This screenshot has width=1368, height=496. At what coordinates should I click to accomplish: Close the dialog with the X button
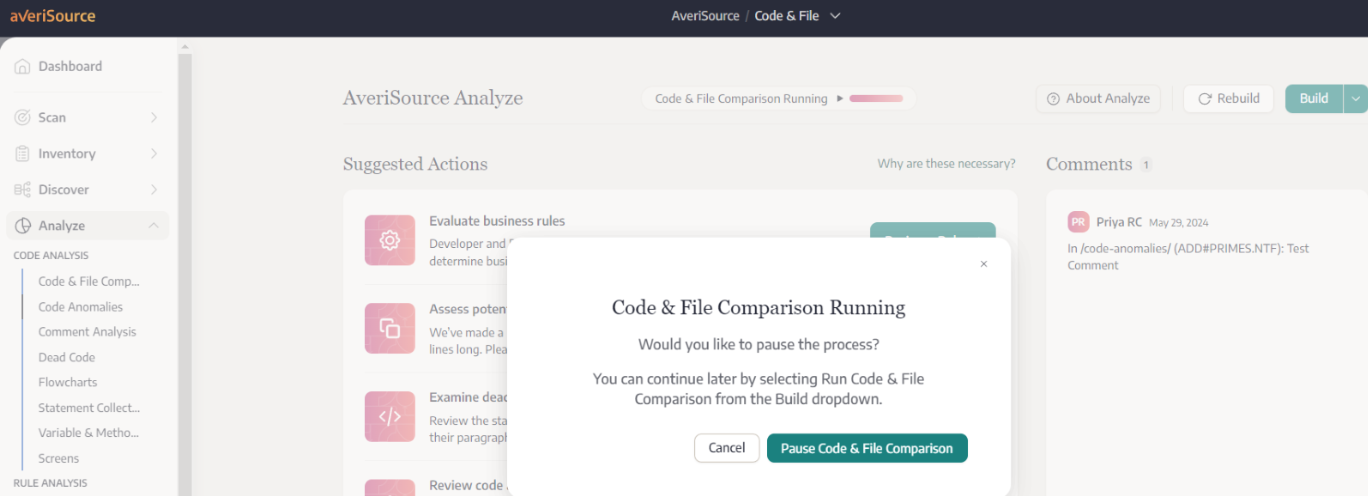(984, 264)
